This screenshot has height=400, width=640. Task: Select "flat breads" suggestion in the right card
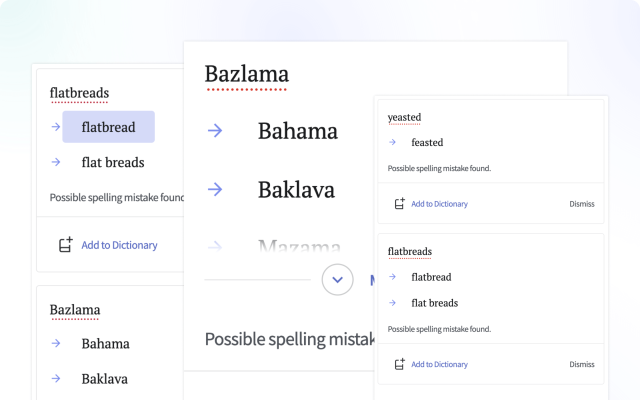coord(434,303)
